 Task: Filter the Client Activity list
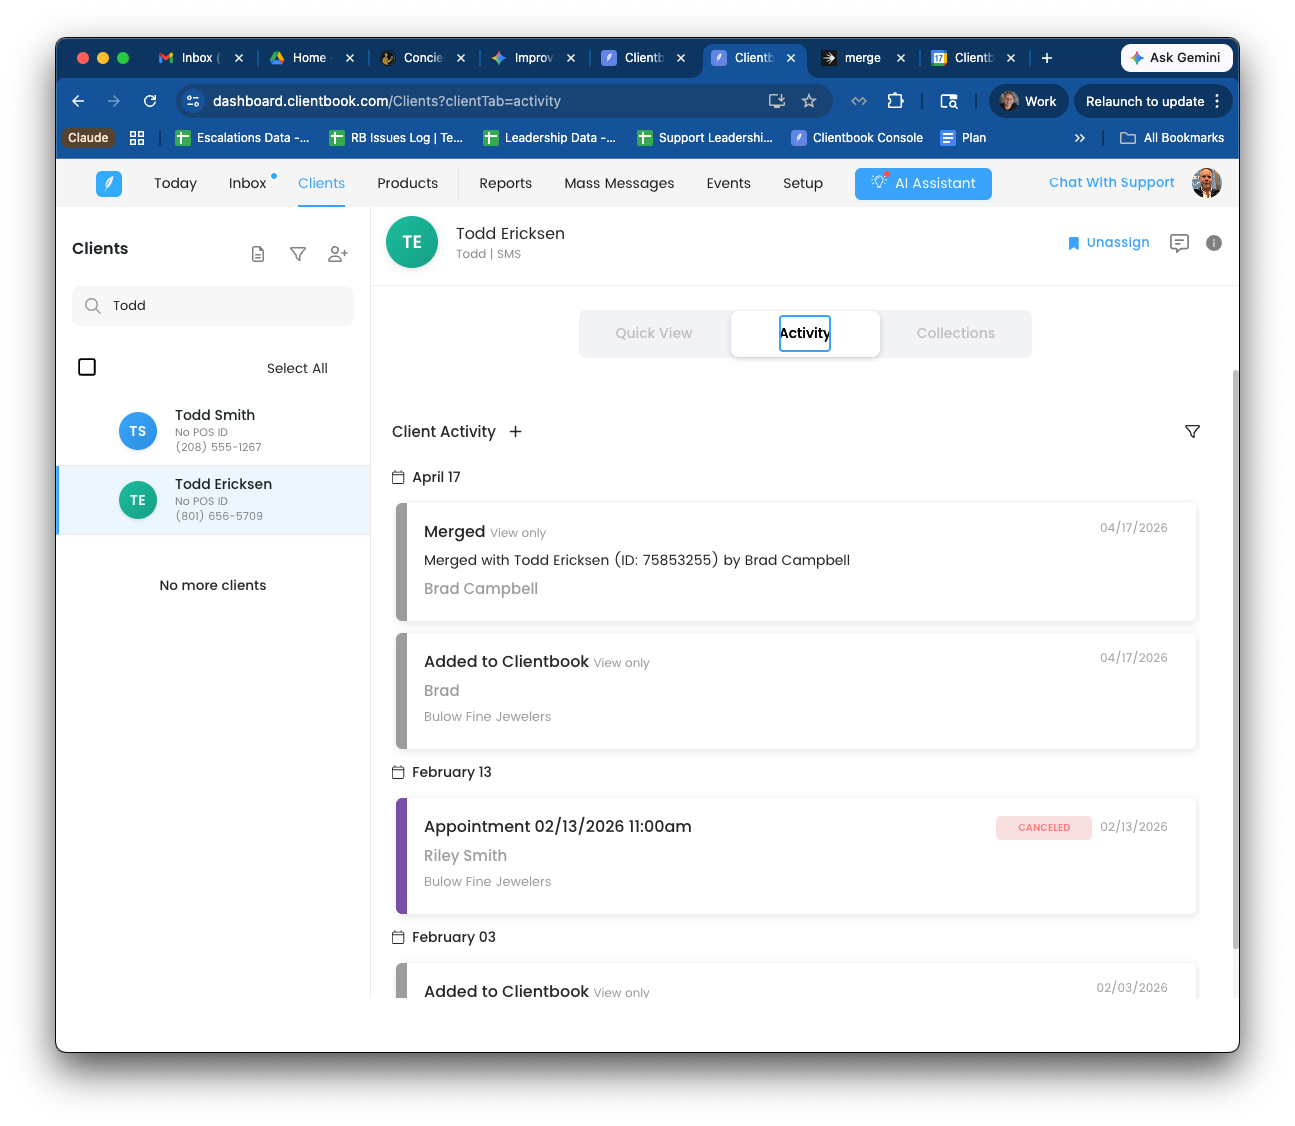[x=1192, y=431]
